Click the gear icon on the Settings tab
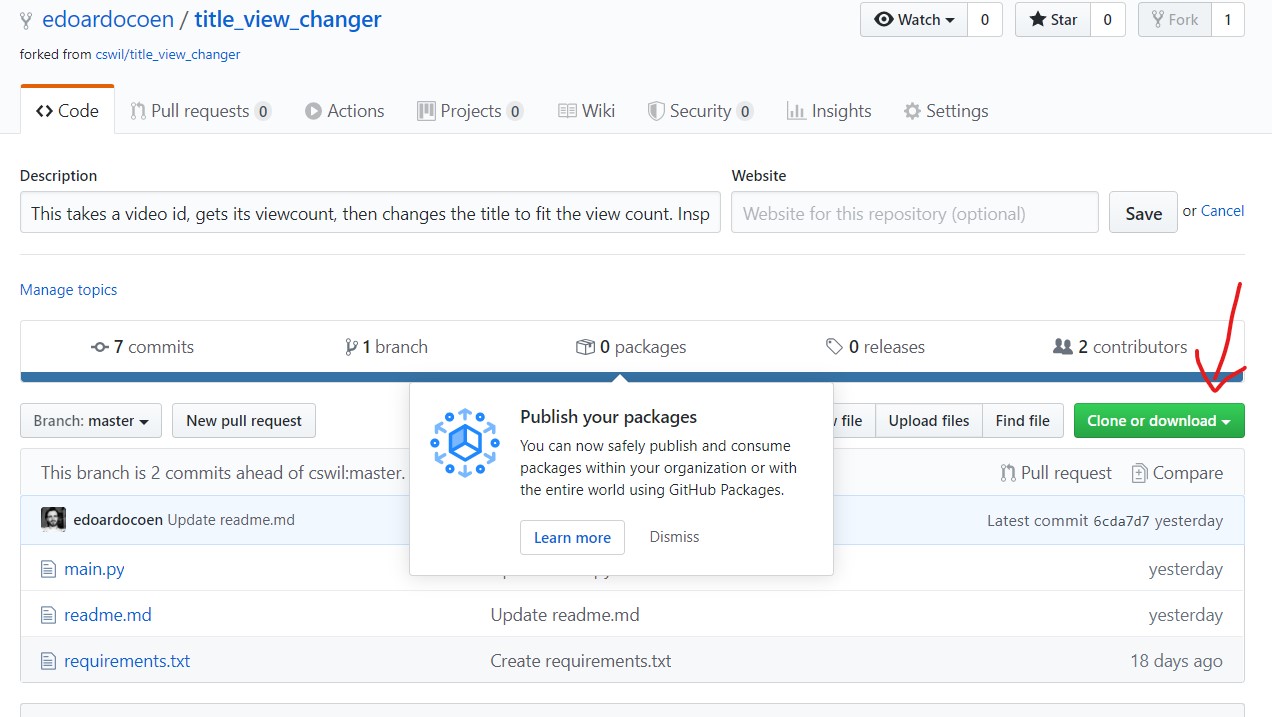The height and width of the screenshot is (717, 1272). click(912, 111)
